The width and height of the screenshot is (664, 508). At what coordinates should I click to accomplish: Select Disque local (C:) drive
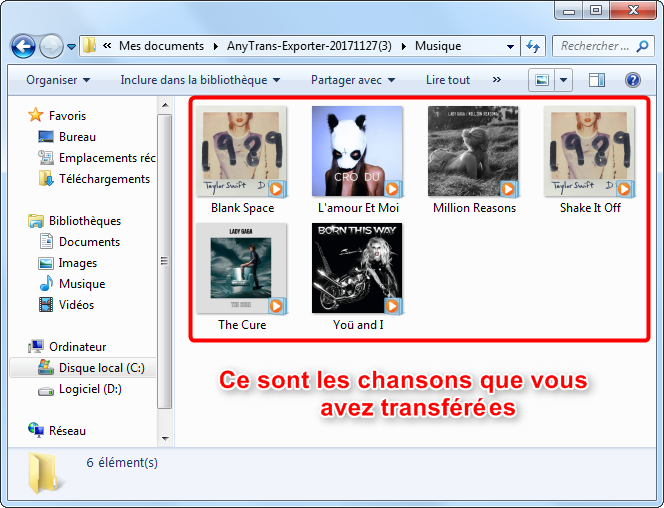tap(102, 367)
